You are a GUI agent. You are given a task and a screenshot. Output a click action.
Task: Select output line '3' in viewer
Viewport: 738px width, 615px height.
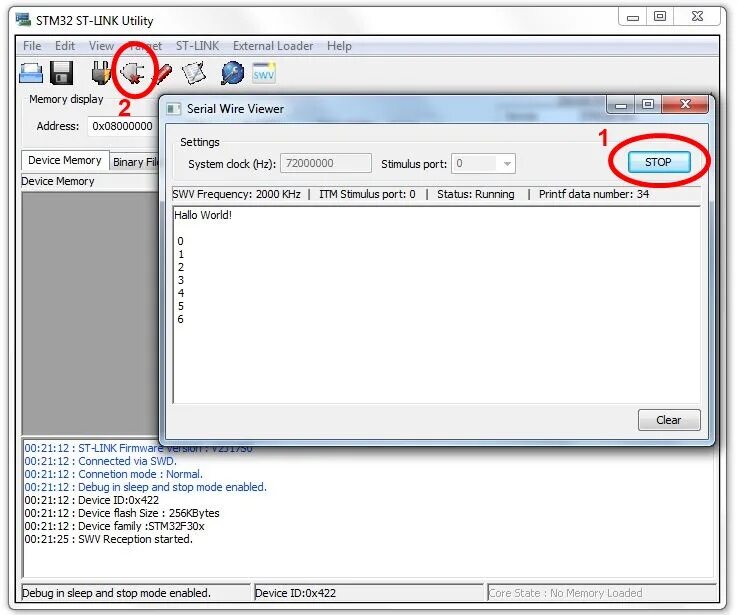pyautogui.click(x=181, y=280)
